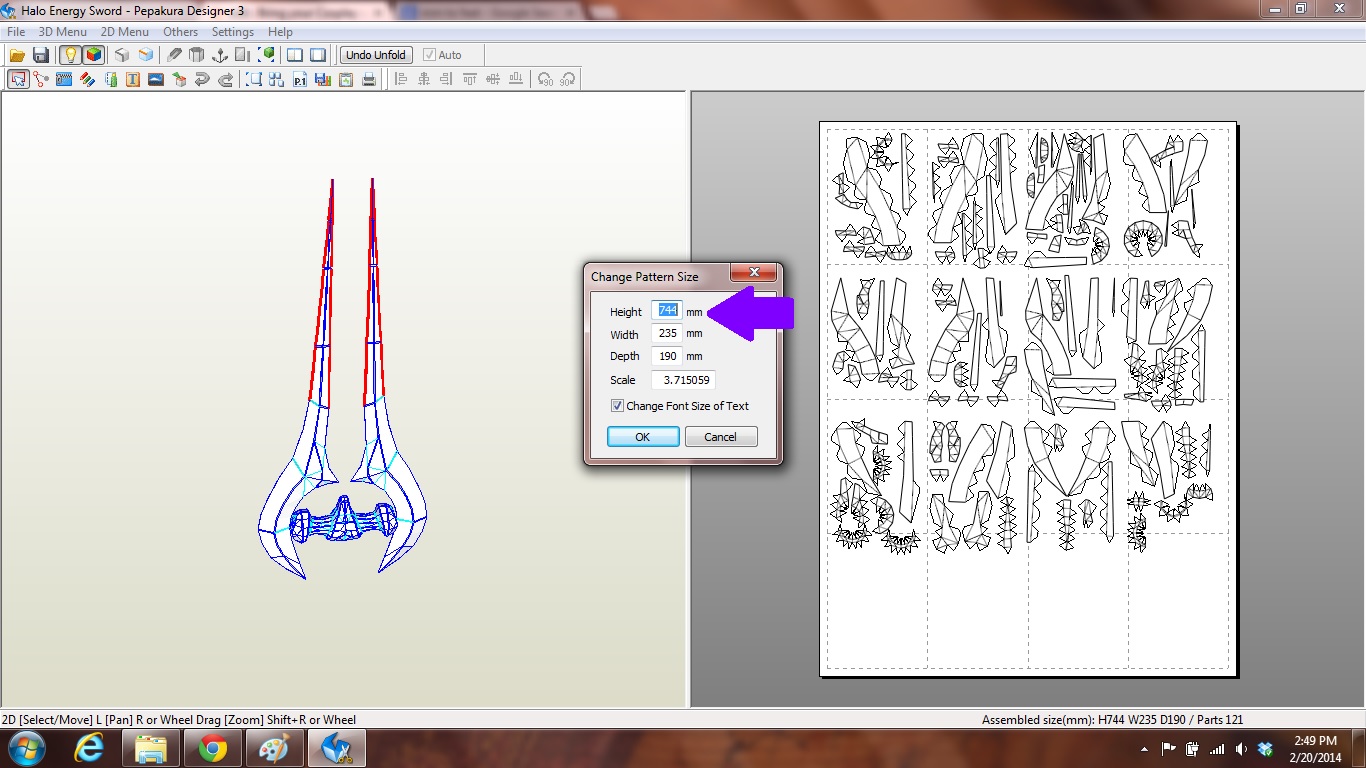The image size is (1366, 768).
Task: Click the curved Redo arrow icon
Action: tap(226, 80)
